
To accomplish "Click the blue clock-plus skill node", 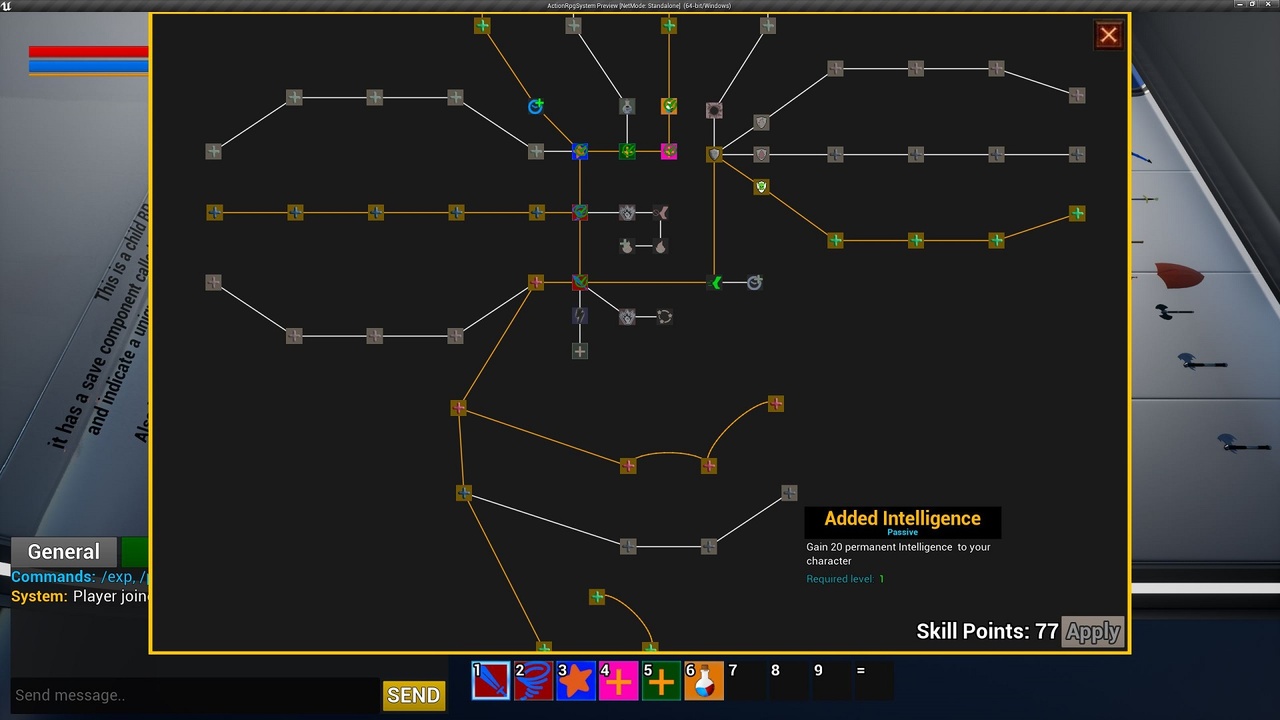I will [536, 106].
